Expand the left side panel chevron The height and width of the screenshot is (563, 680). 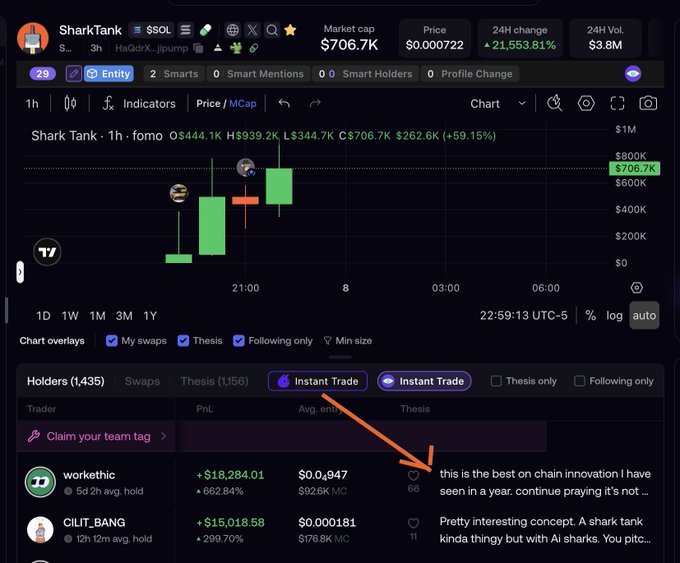[x=20, y=272]
